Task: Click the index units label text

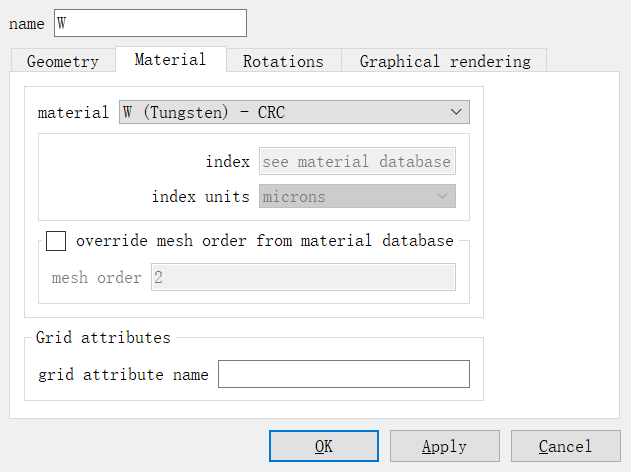Action: 200,197
